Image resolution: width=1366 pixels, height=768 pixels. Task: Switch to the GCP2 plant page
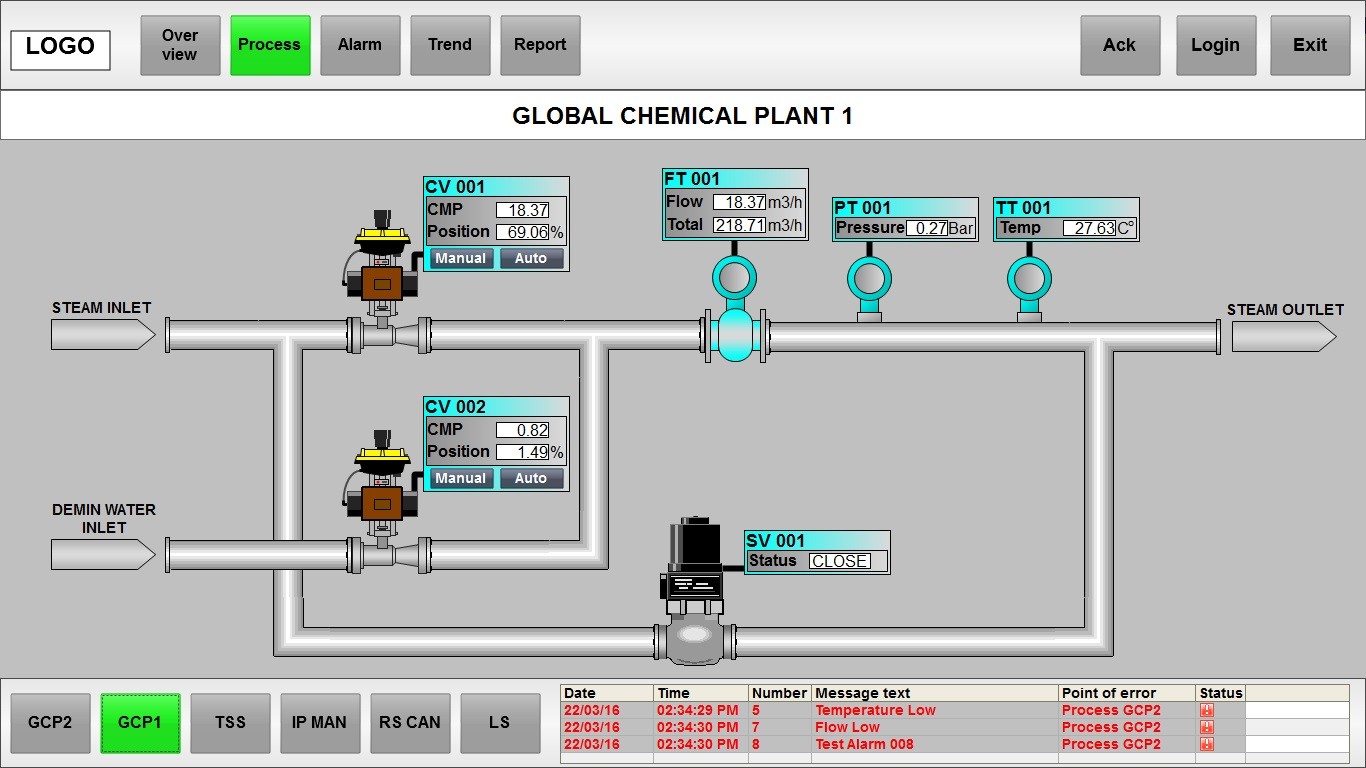(50, 723)
